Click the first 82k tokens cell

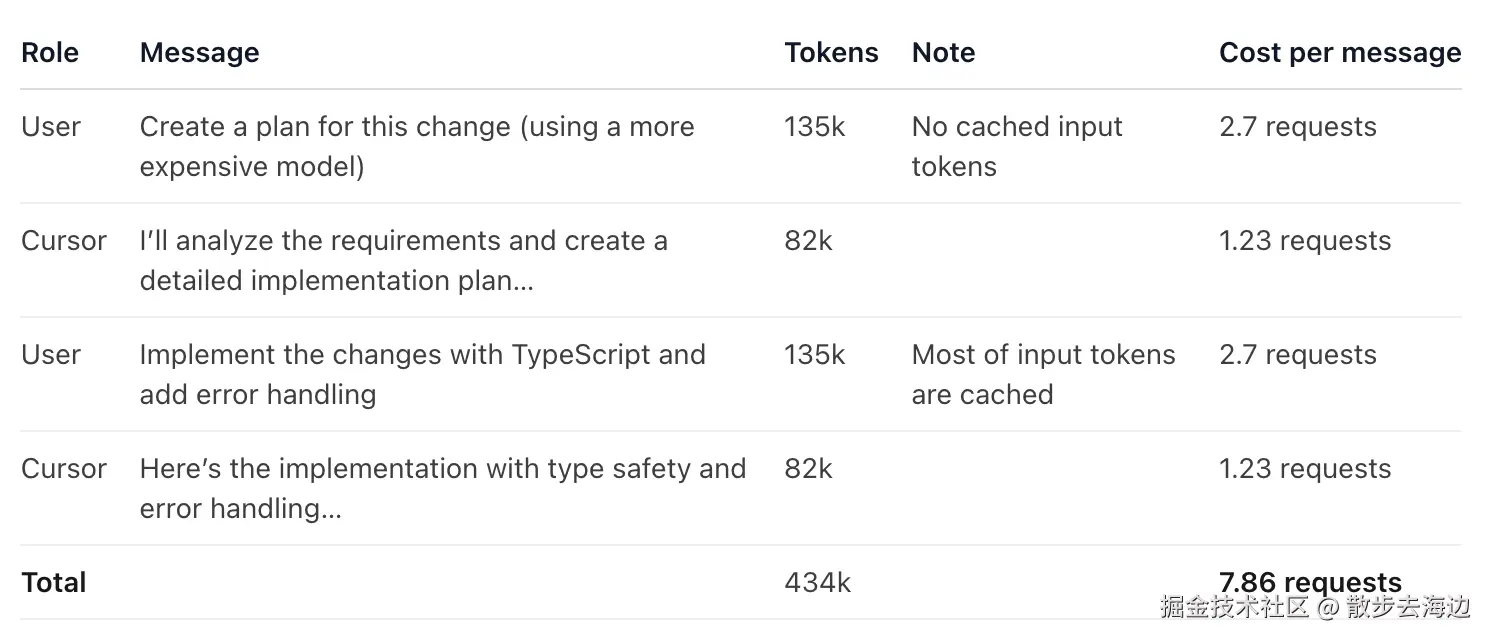coord(808,241)
